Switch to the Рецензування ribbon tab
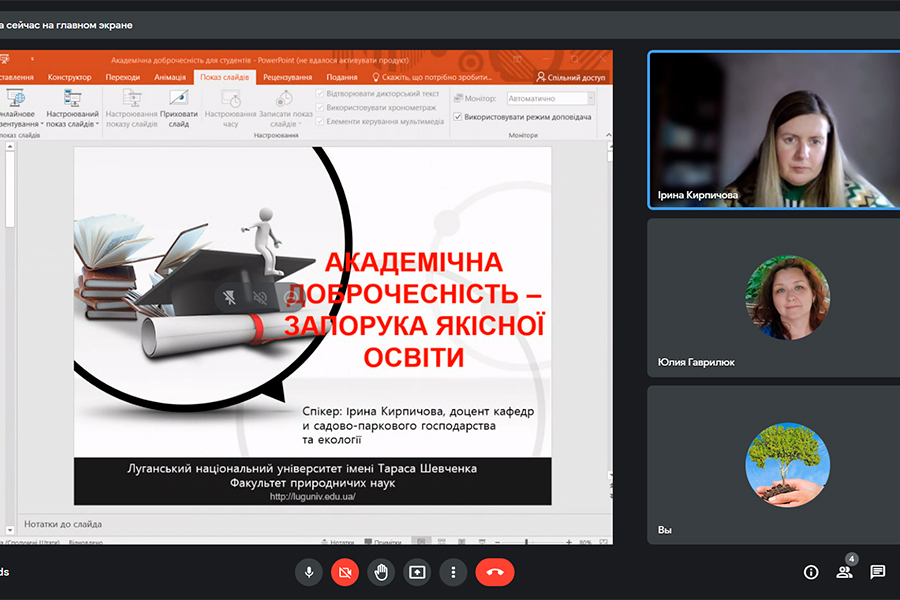 [x=288, y=77]
